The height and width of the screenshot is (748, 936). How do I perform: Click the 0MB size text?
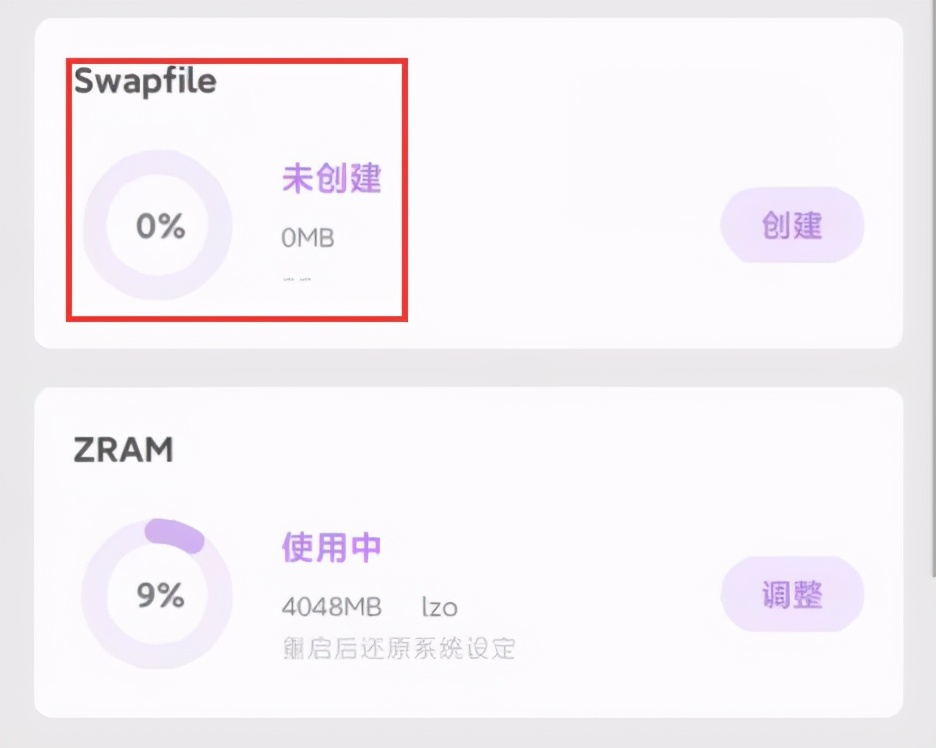click(x=307, y=238)
